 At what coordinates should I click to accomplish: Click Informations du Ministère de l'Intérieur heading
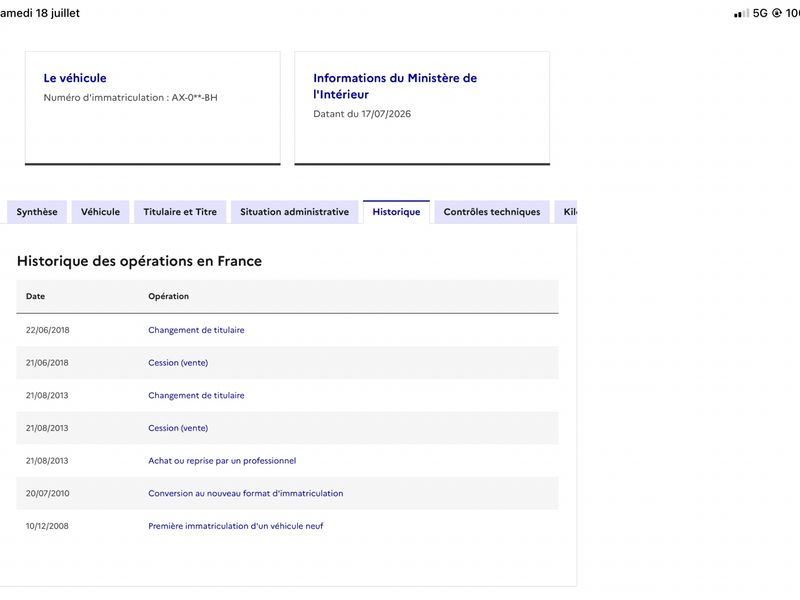coord(395,86)
